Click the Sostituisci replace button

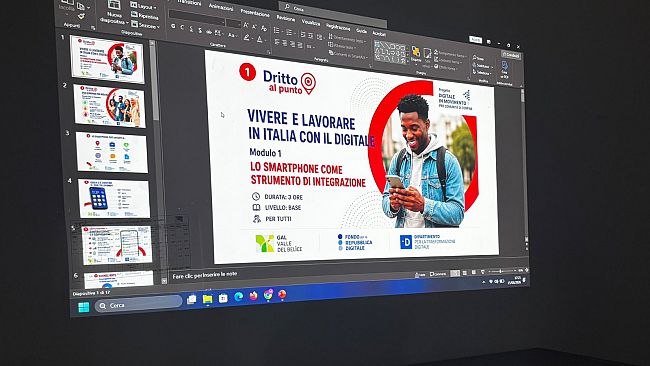coord(482,65)
